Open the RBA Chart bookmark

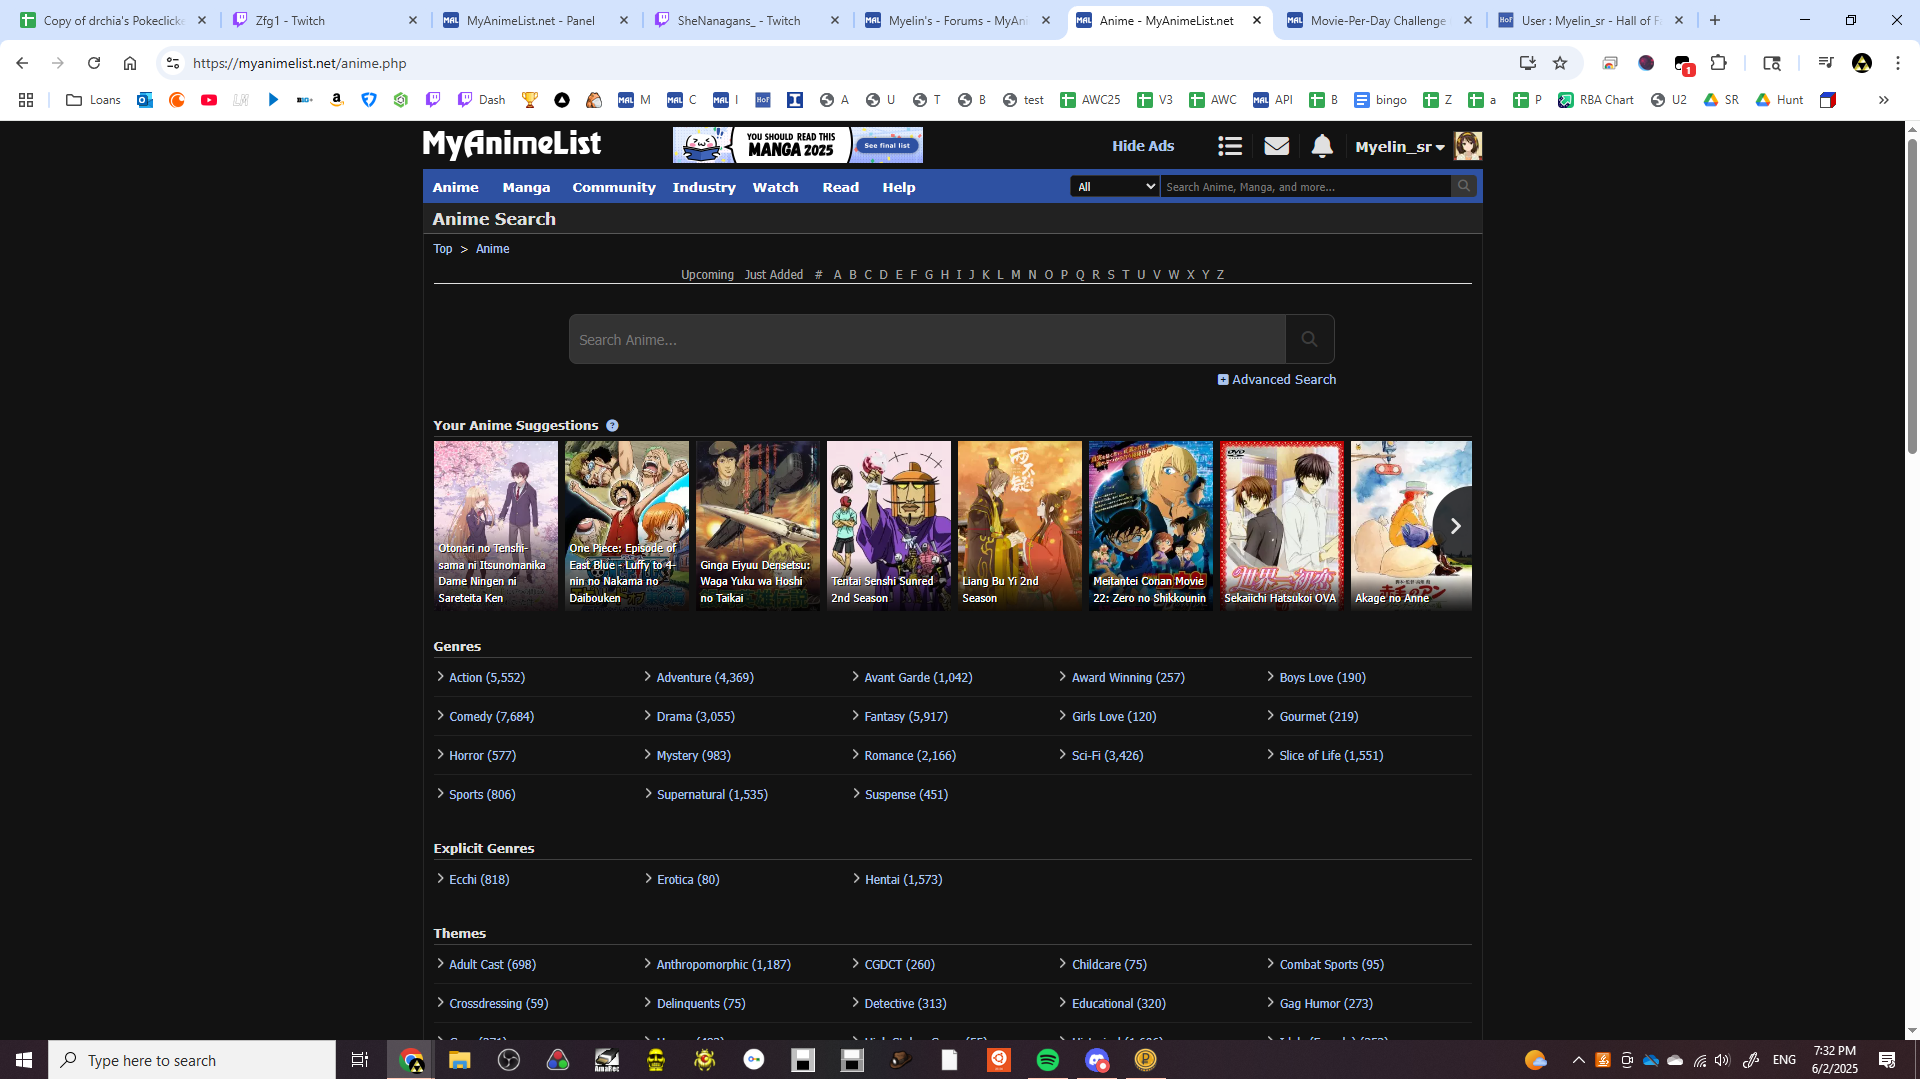pyautogui.click(x=1596, y=100)
